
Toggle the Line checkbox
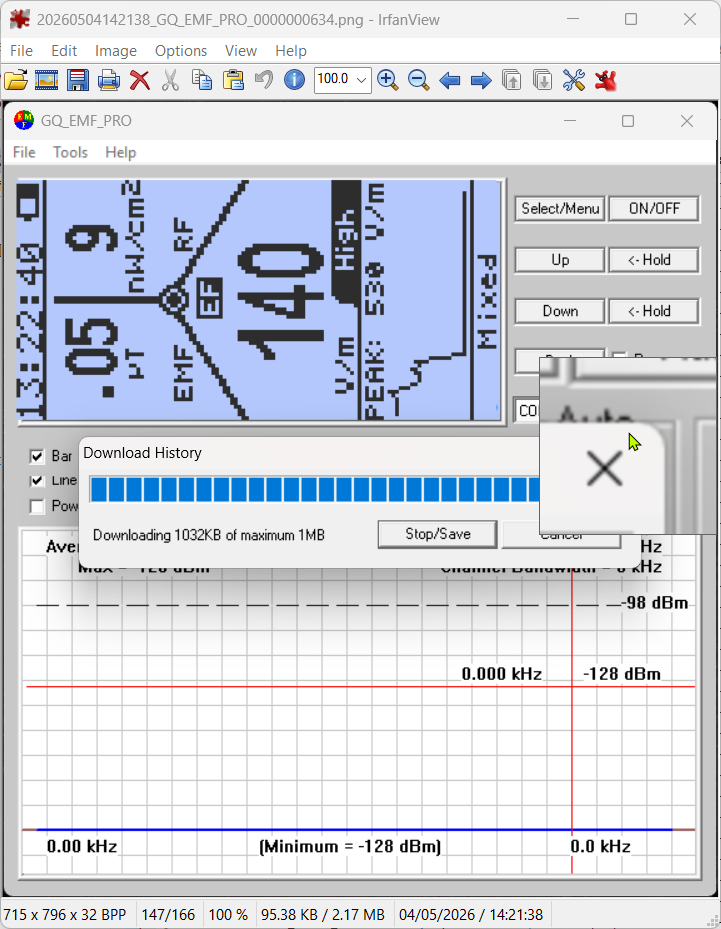click(x=37, y=480)
